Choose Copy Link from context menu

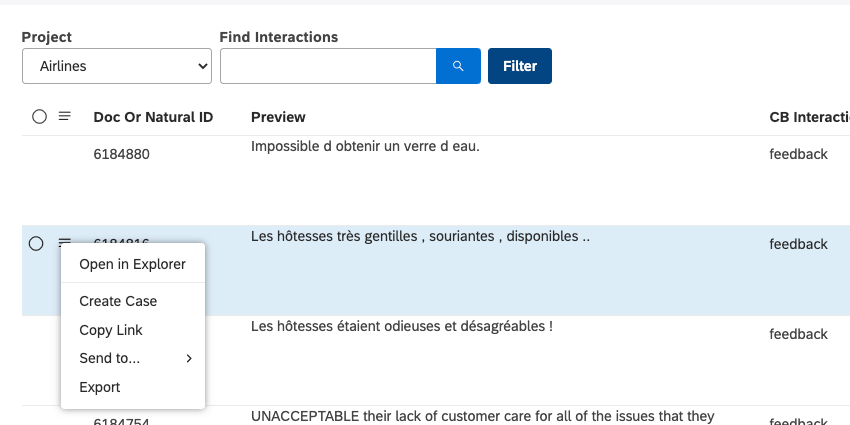[111, 330]
